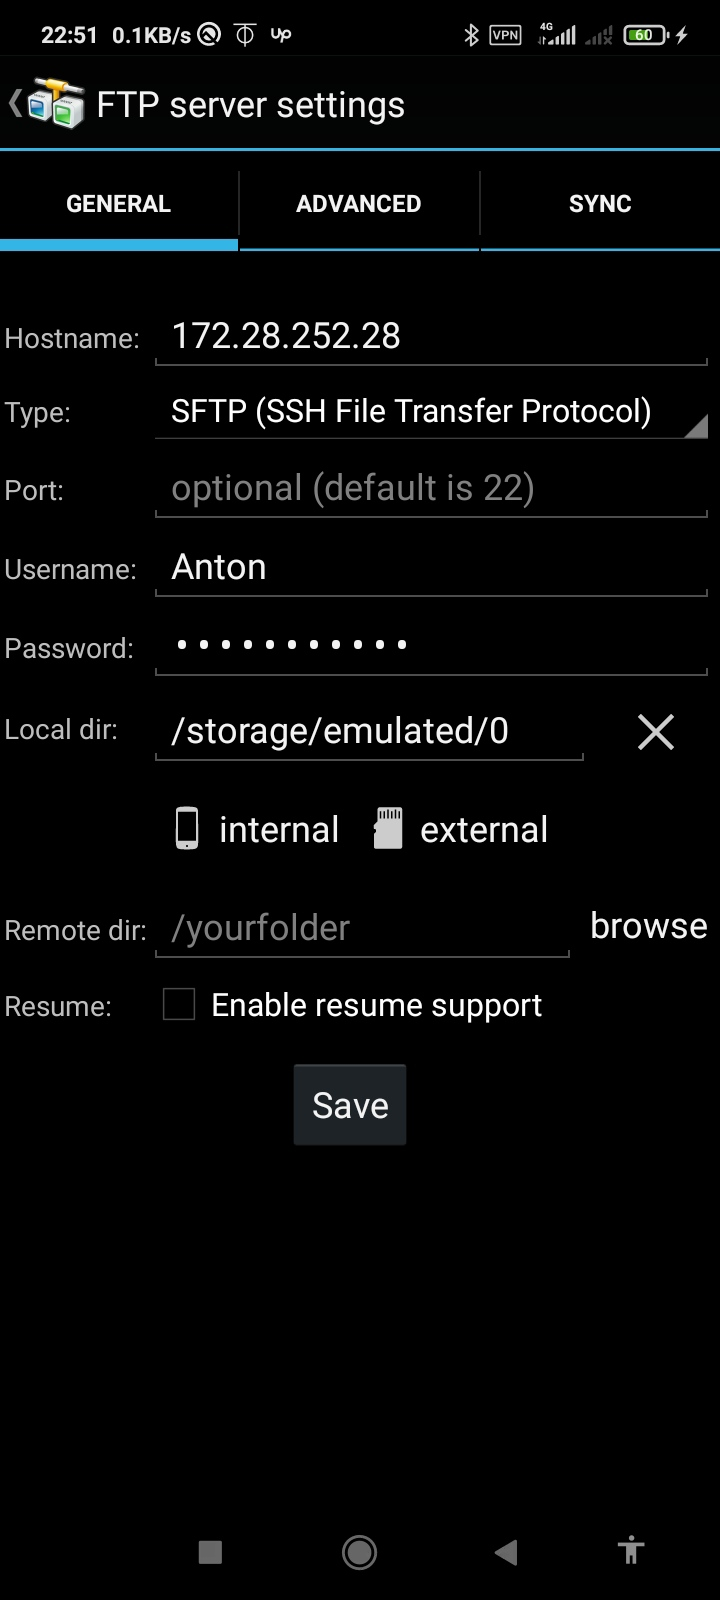
Task: Open recent apps square icon
Action: [x=210, y=1552]
